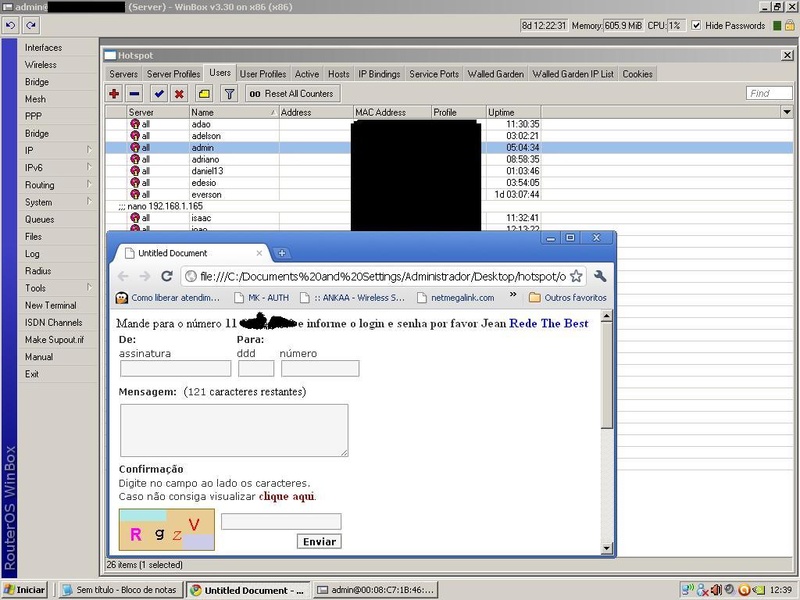The height and width of the screenshot is (600, 800).
Task: Click the volume icon in system tray
Action: [716, 590]
